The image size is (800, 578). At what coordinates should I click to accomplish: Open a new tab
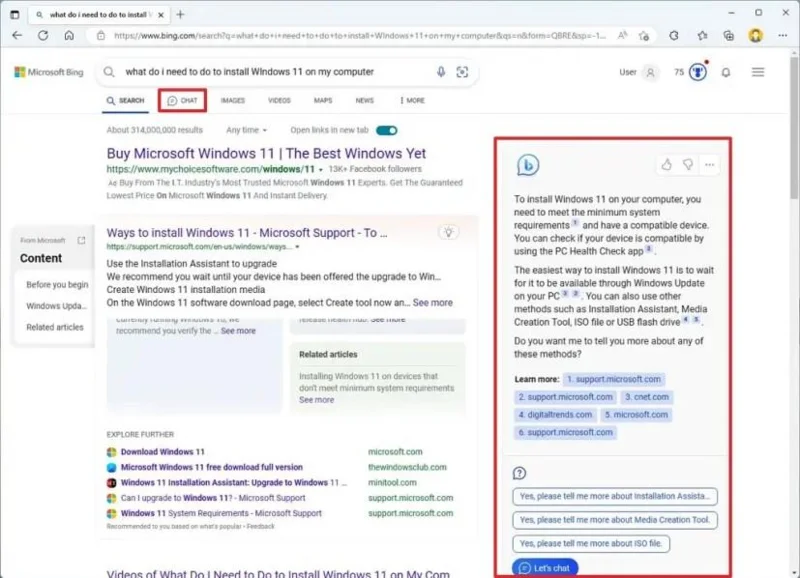(x=180, y=14)
